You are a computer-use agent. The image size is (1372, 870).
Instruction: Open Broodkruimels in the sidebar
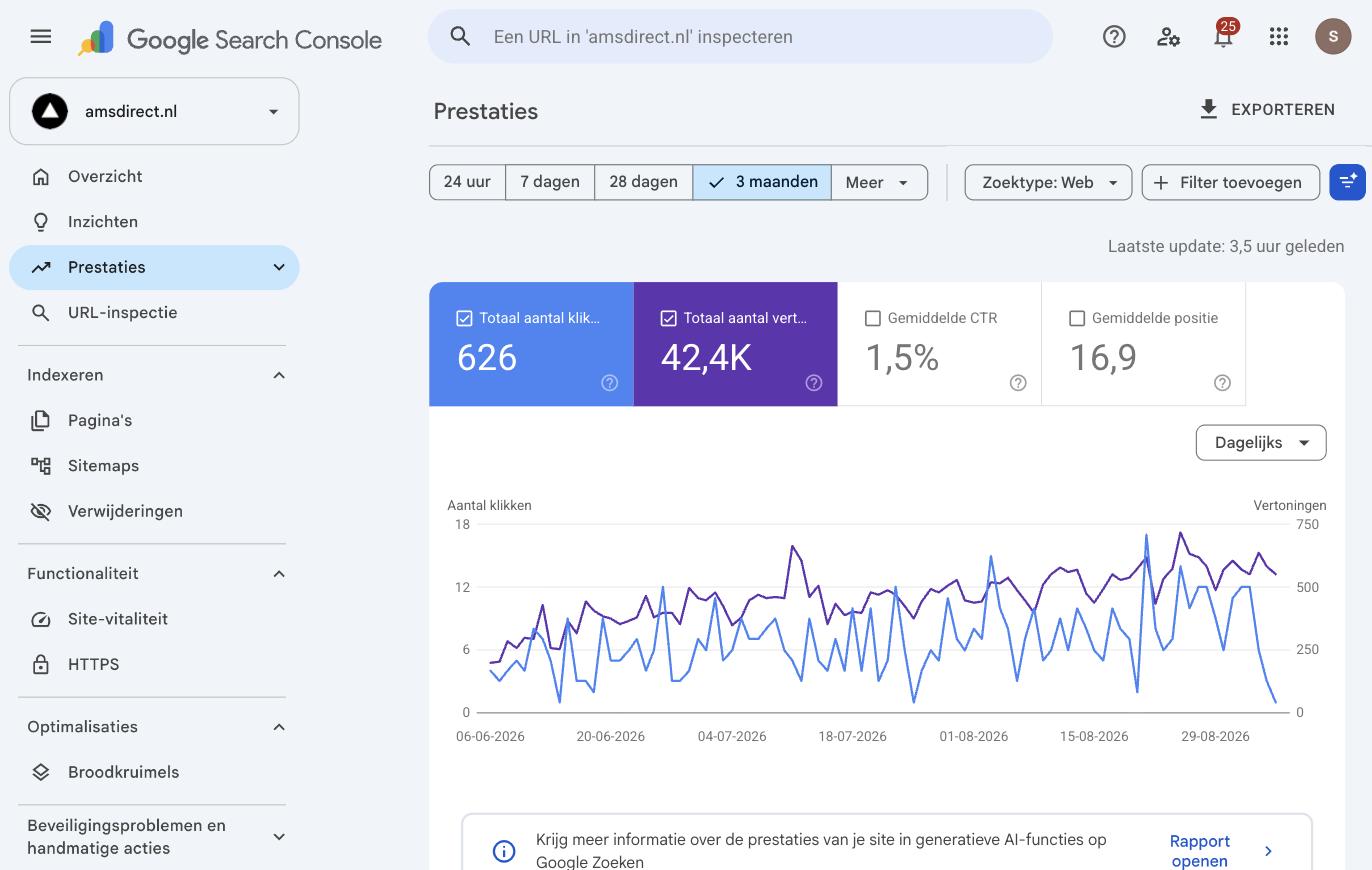click(154, 772)
